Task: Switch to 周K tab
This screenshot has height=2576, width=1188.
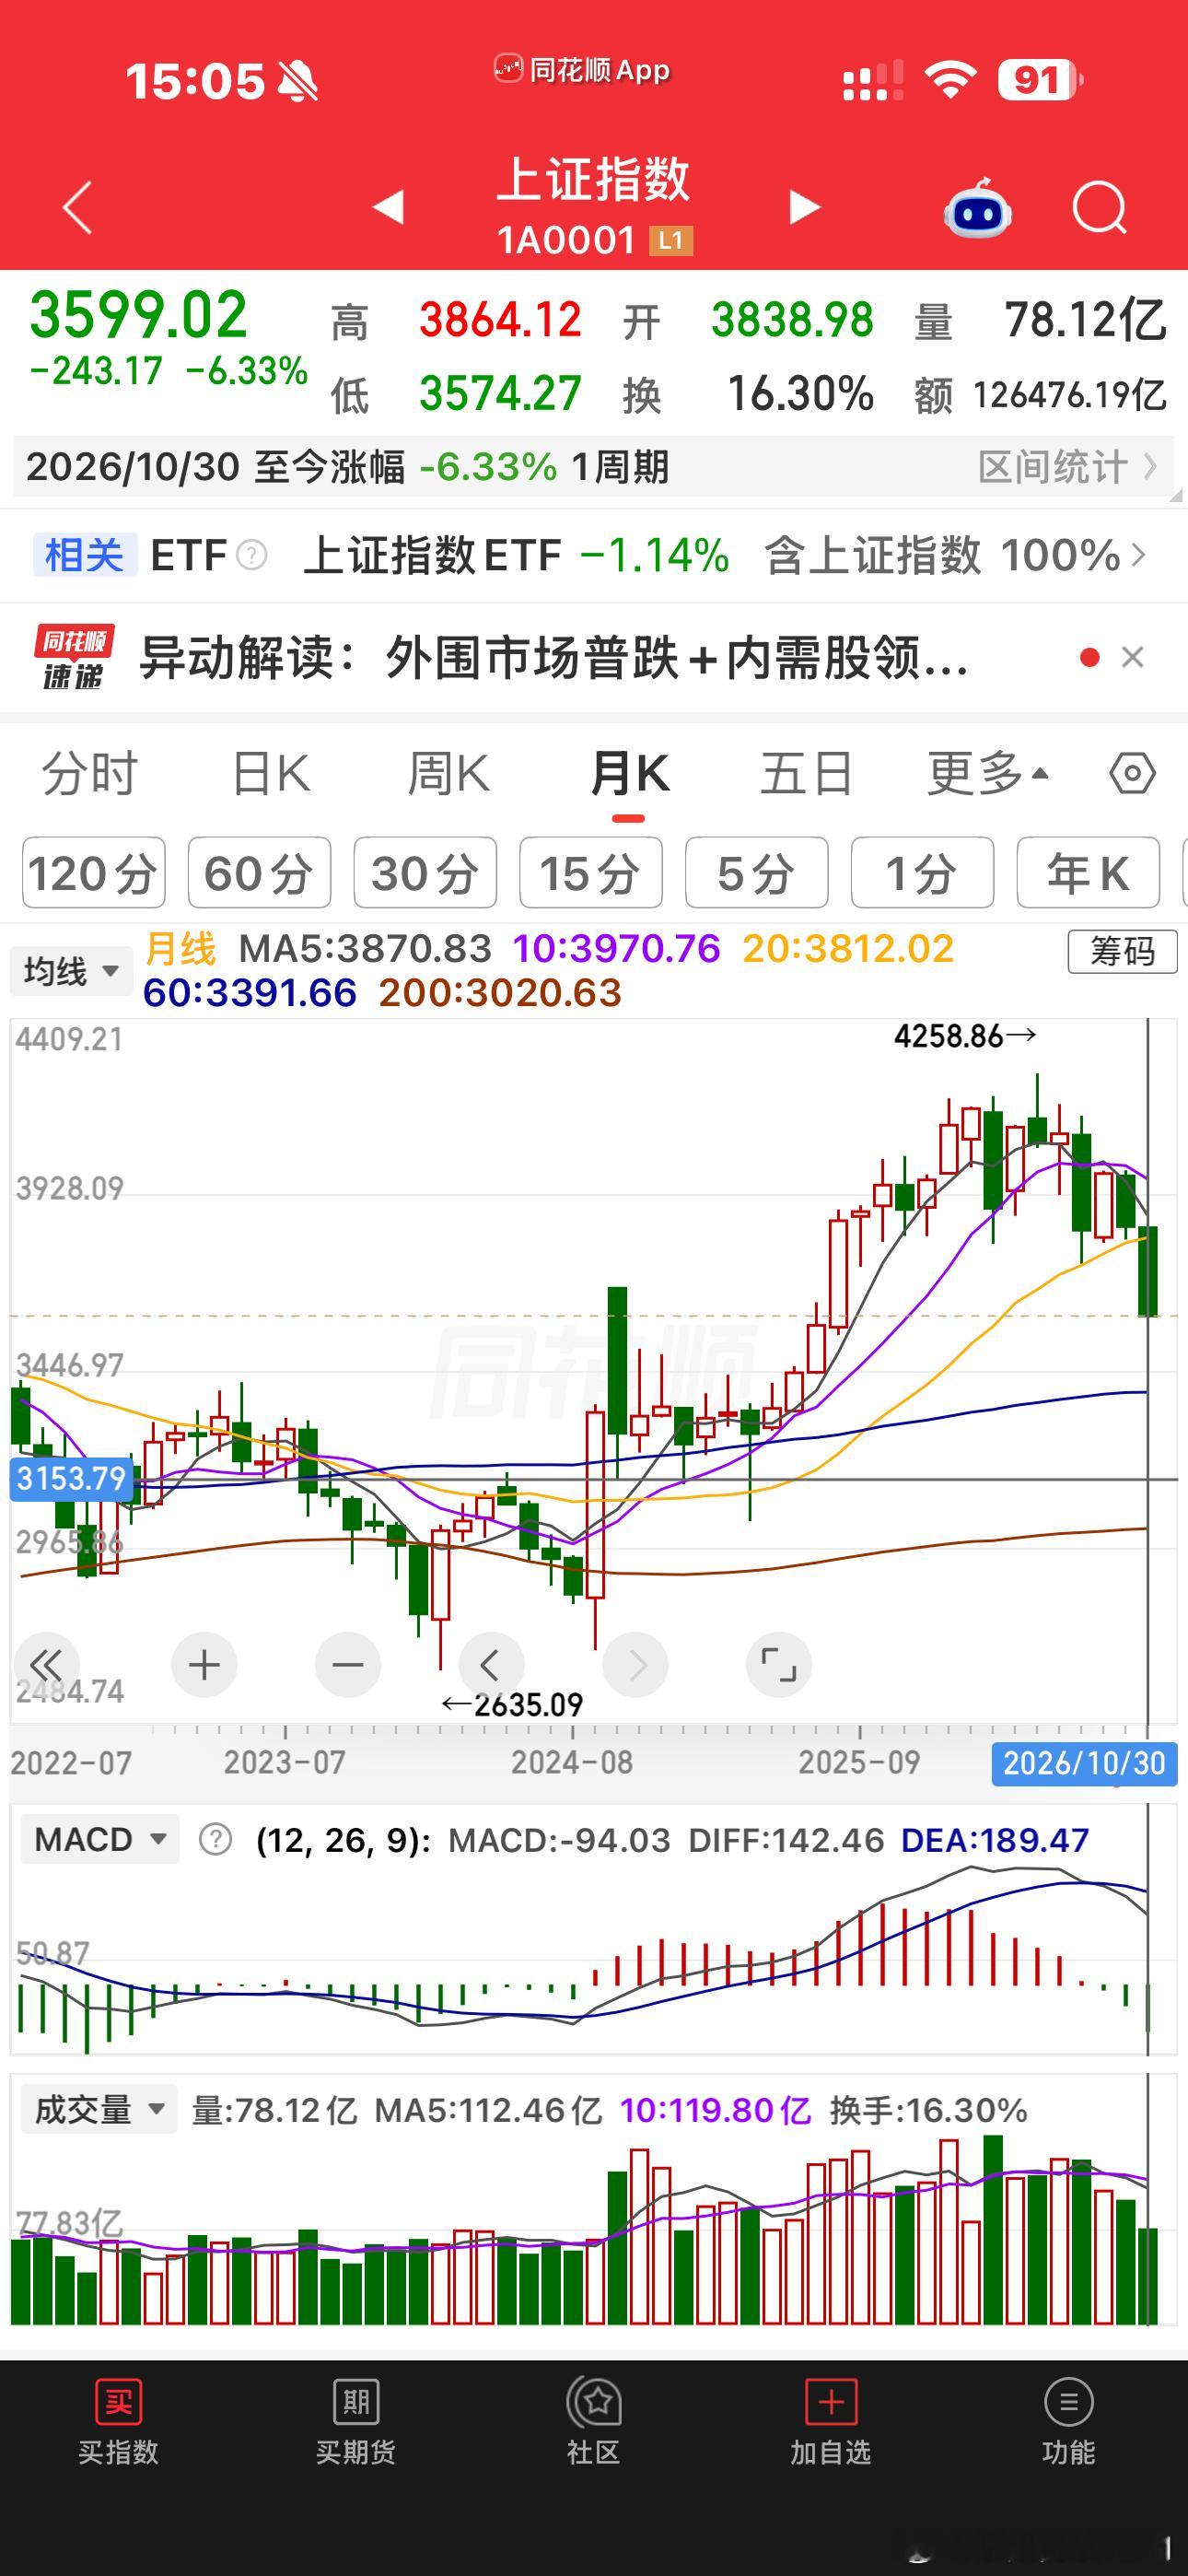Action: 448,774
